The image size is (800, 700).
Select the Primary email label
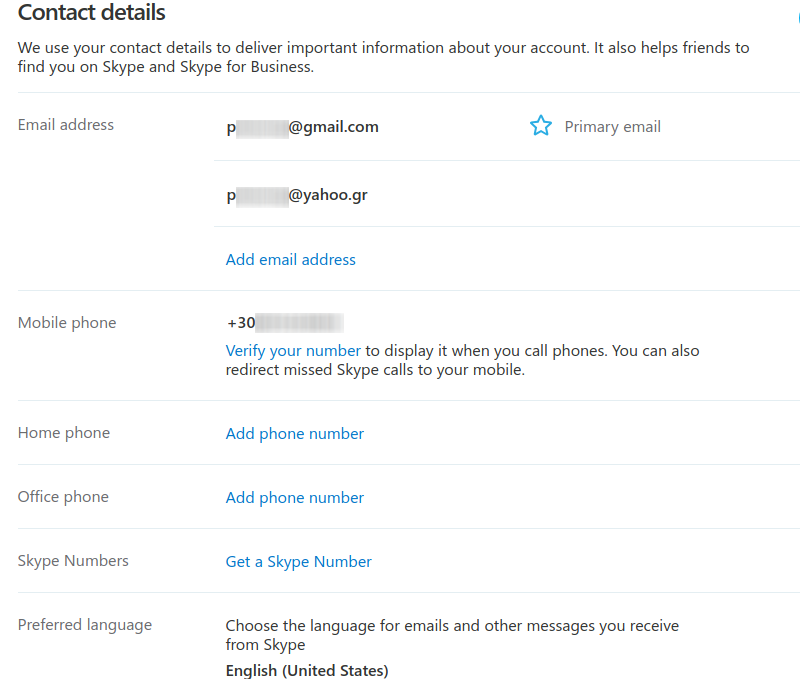pyautogui.click(x=612, y=127)
